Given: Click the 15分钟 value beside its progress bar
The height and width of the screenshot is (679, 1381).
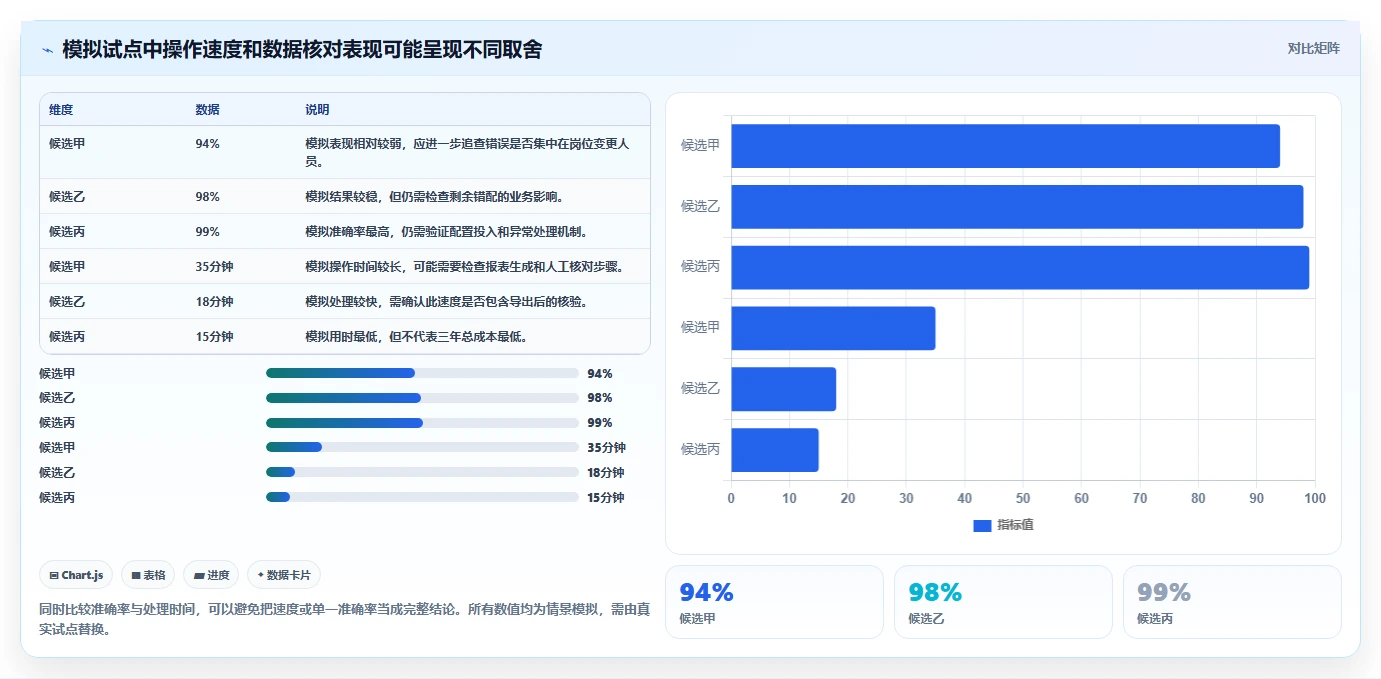Looking at the screenshot, I should tap(606, 498).
